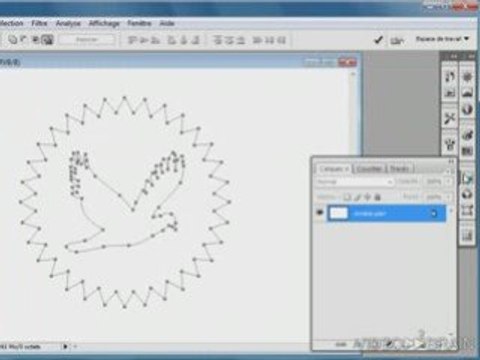Open the Affichage menu
480x360 pixels.
[x=104, y=23]
